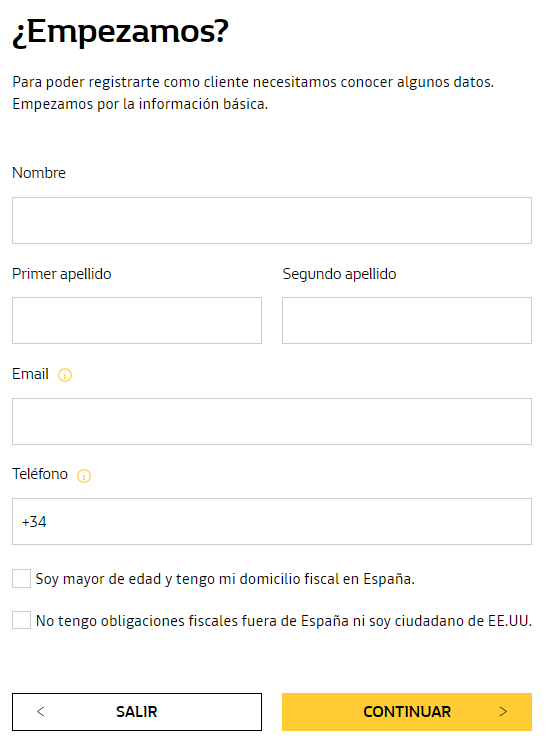Select the Segundo apellido text box
The width and height of the screenshot is (547, 751).
407,320
